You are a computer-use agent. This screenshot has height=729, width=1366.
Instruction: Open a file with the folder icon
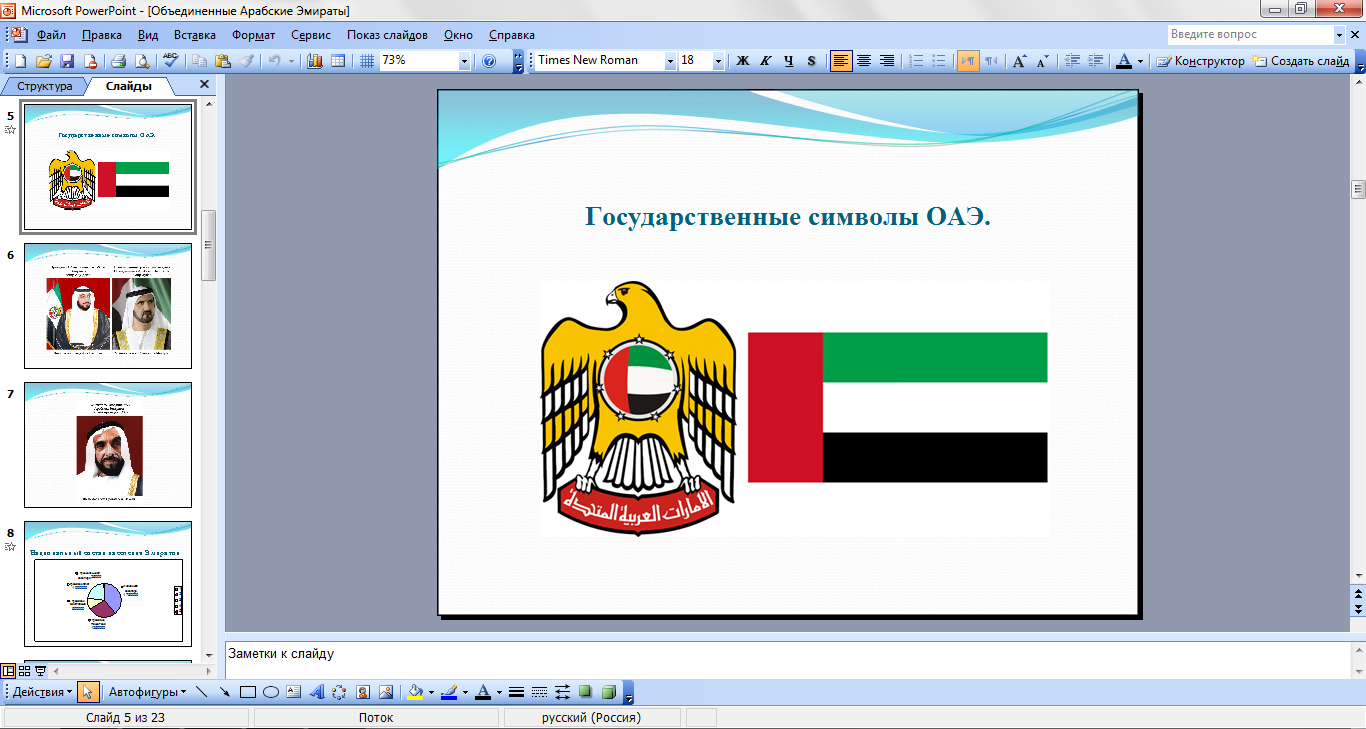pos(45,61)
